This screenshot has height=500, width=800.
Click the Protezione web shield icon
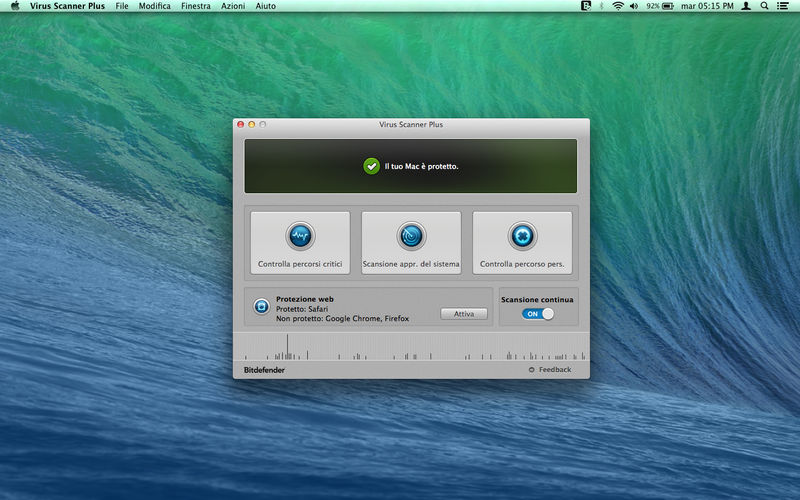[x=262, y=306]
